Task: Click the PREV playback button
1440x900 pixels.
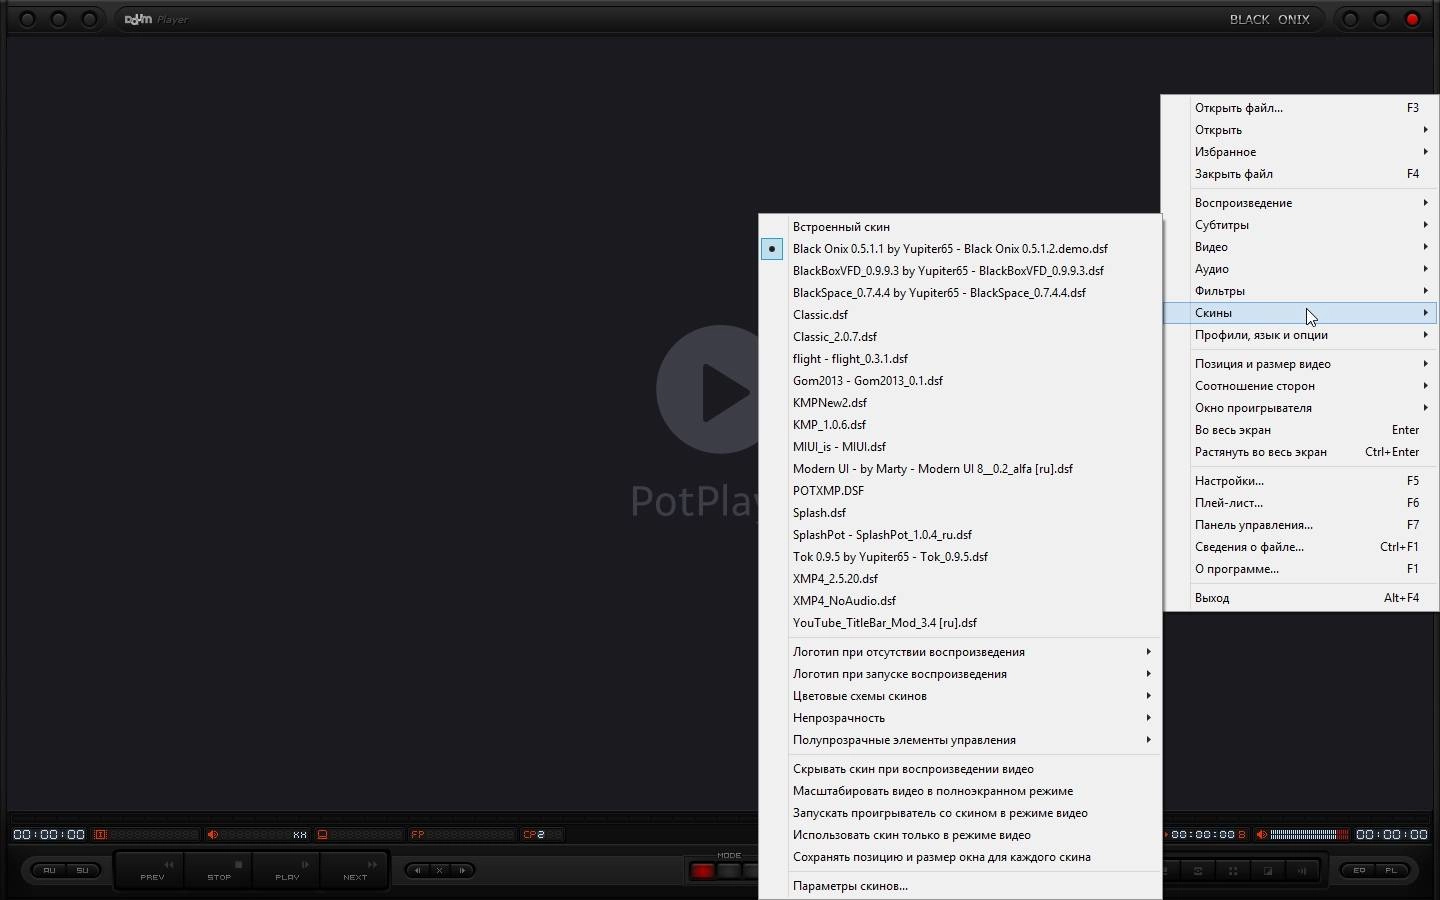Action: pyautogui.click(x=151, y=869)
